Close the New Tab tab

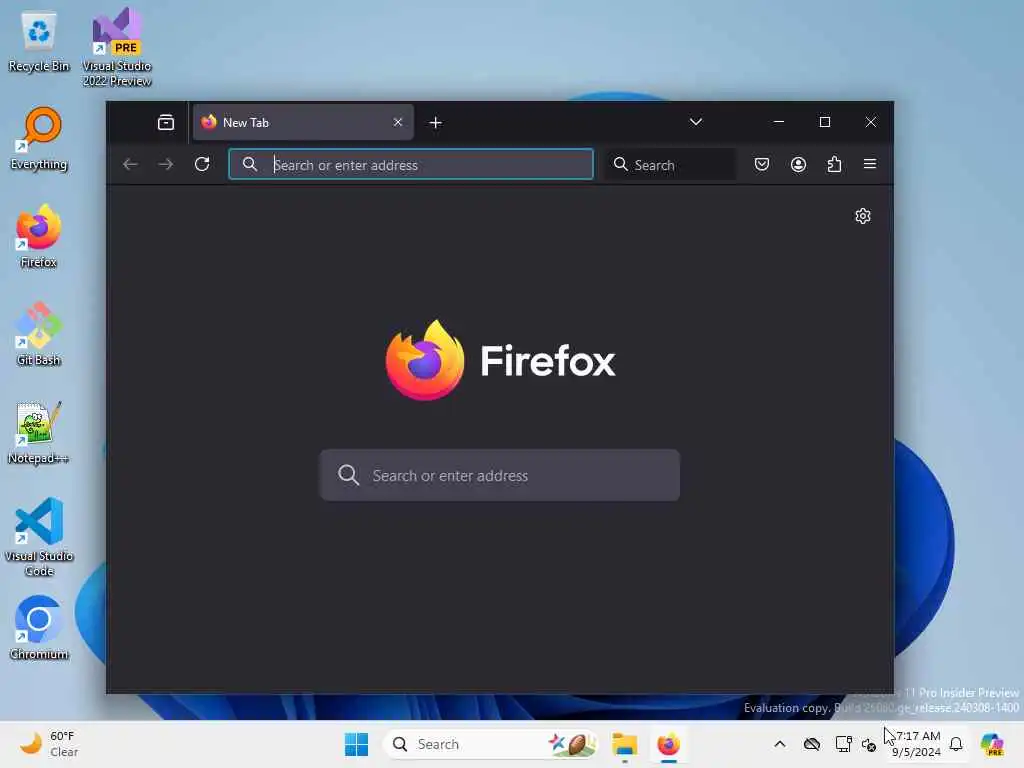point(398,122)
